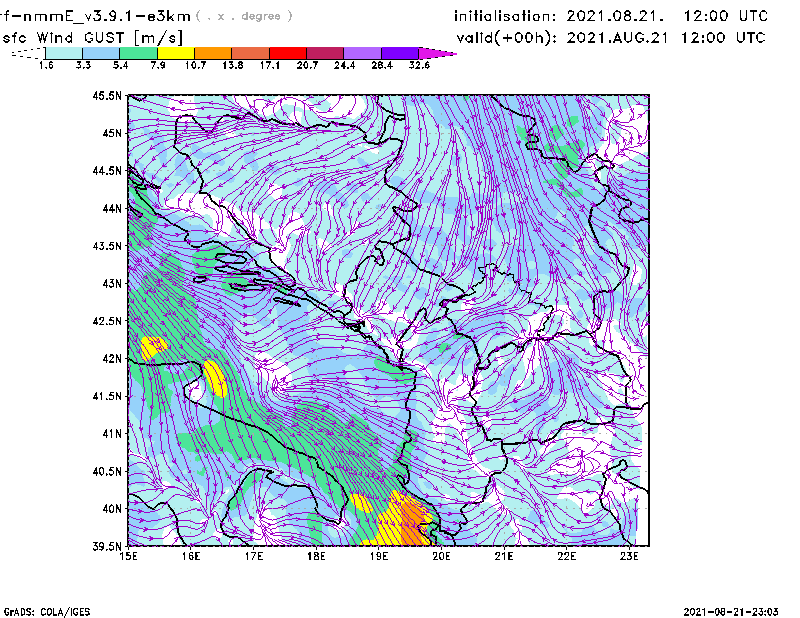Image resolution: width=800 pixels, height=618 pixels.
Task: Click longitude label 18E
Action: click(316, 556)
